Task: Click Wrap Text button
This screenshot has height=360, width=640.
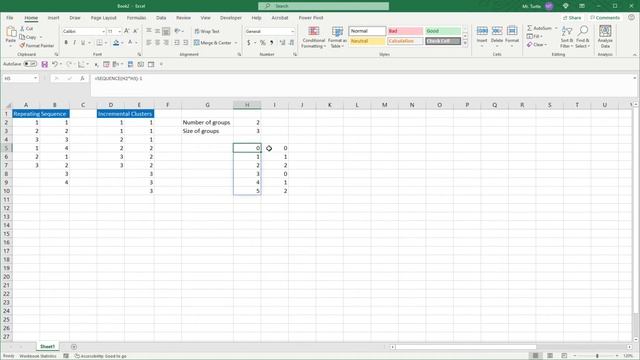Action: (x=207, y=31)
